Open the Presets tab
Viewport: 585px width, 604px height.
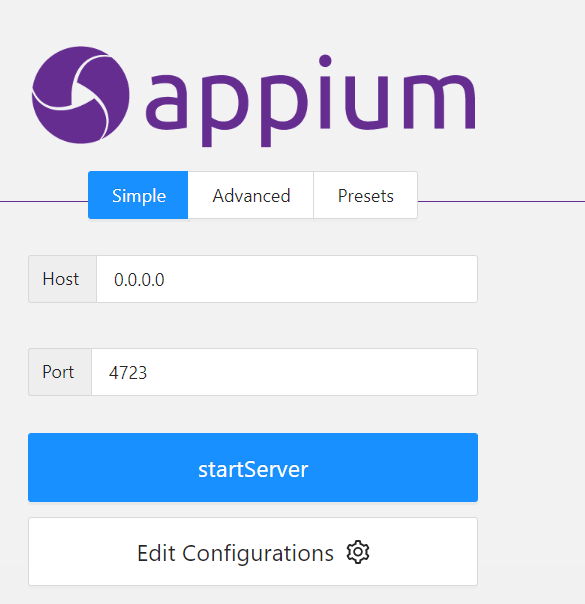coord(365,195)
